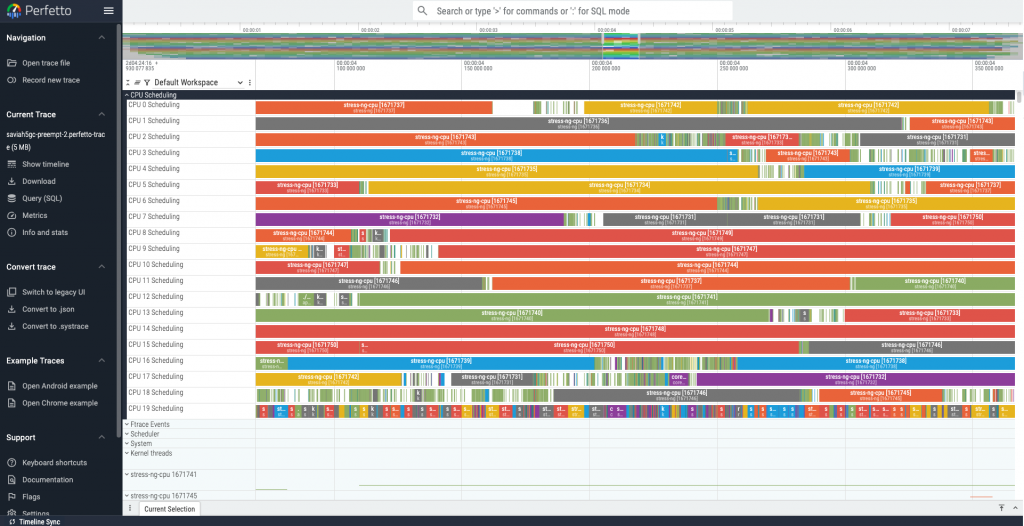This screenshot has width=1024, height=526.
Task: Open Metrics from the sidebar
Action: (x=35, y=215)
